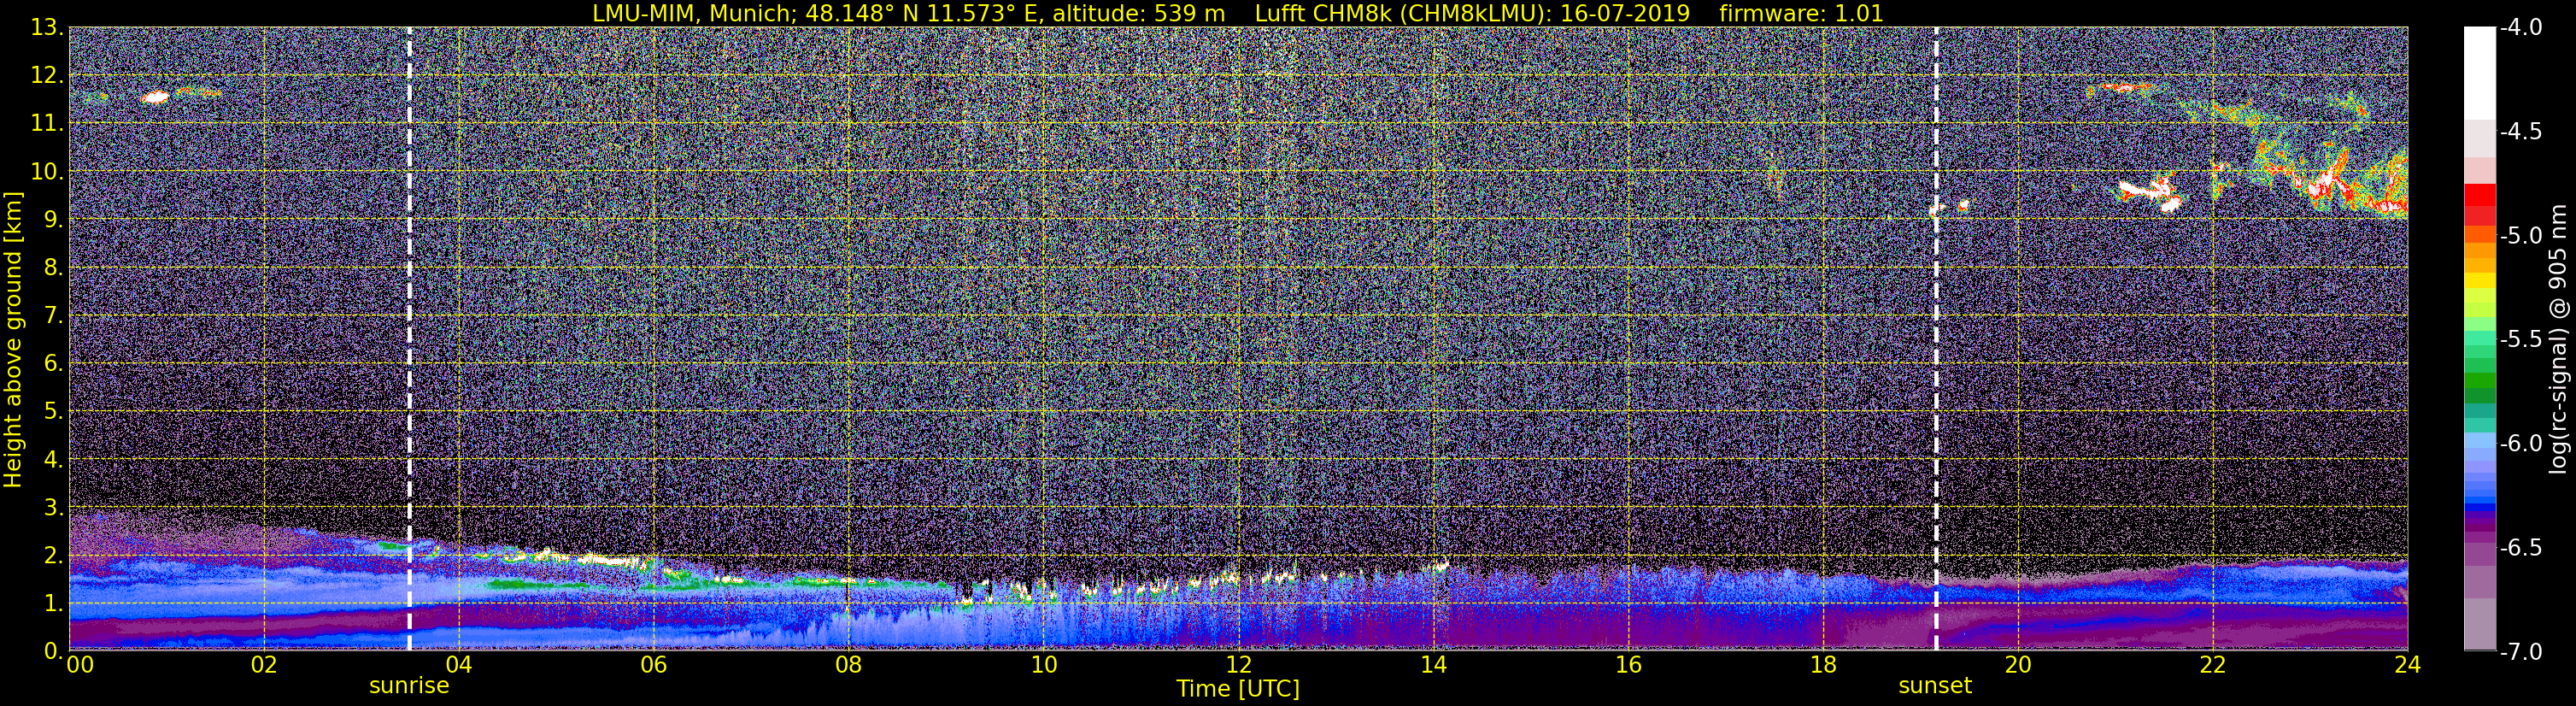
Task: Click the '0.' height tick label
Action: point(52,651)
